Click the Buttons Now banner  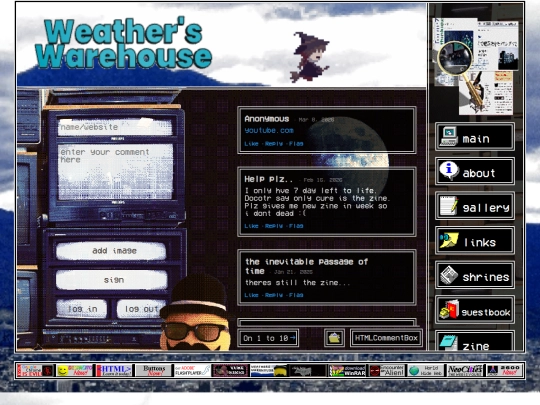(153, 371)
